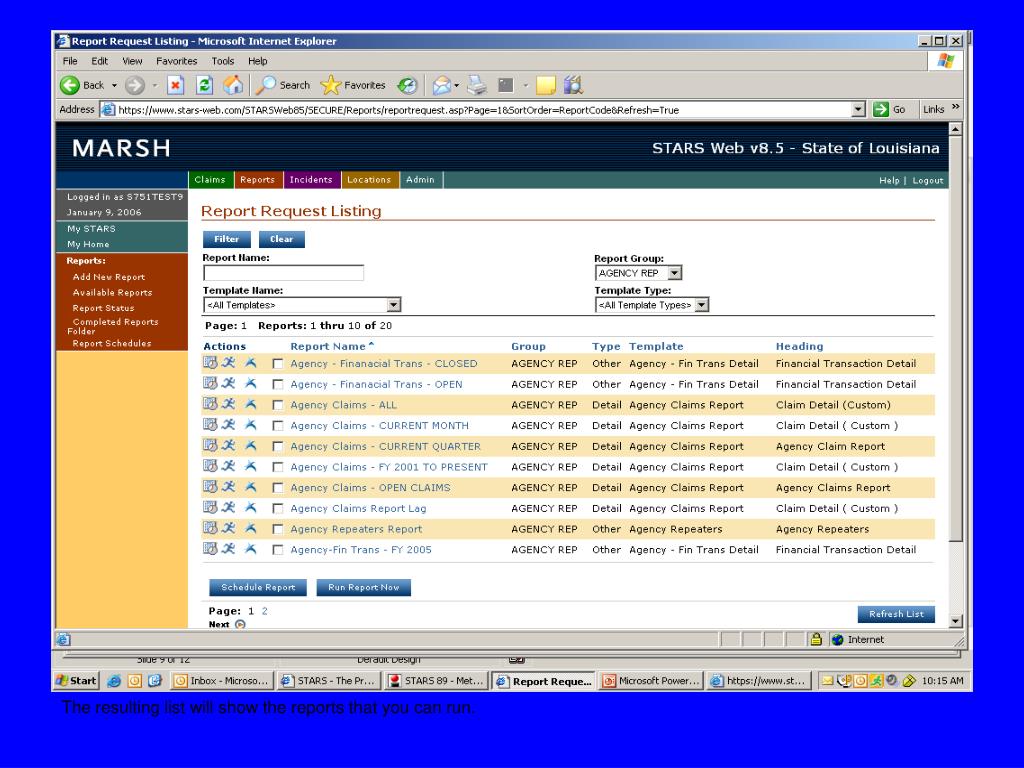The image size is (1024, 768).
Task: Click the third action icon for Agency Claims - CURRENT QUARTER
Action: point(251,446)
